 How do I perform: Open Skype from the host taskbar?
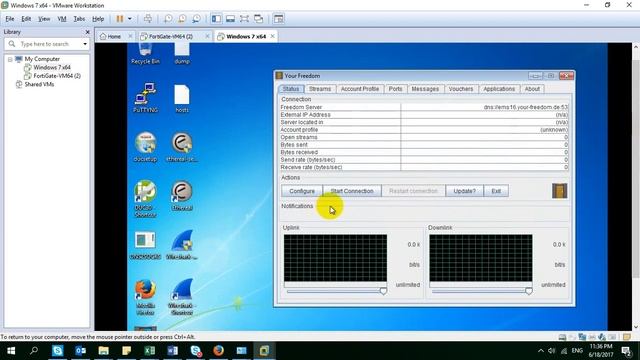(x=58, y=351)
